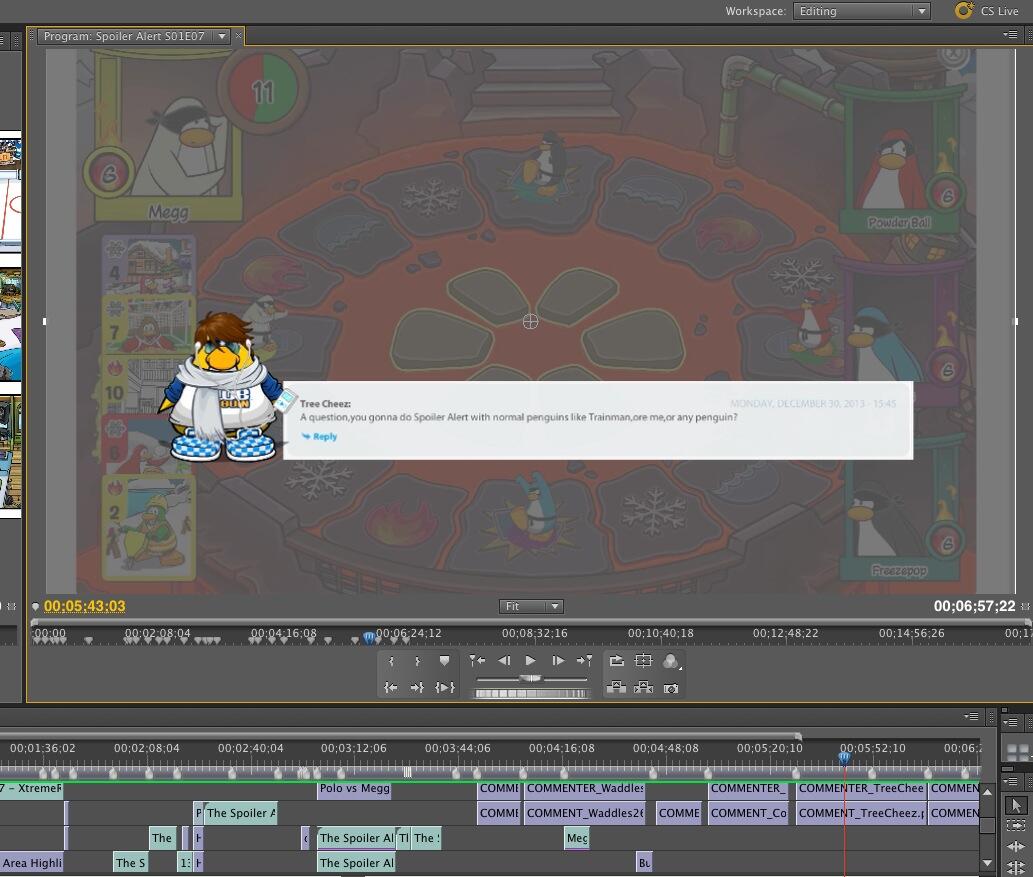Jump to the previous marker
This screenshot has width=1033, height=877.
pos(477,660)
